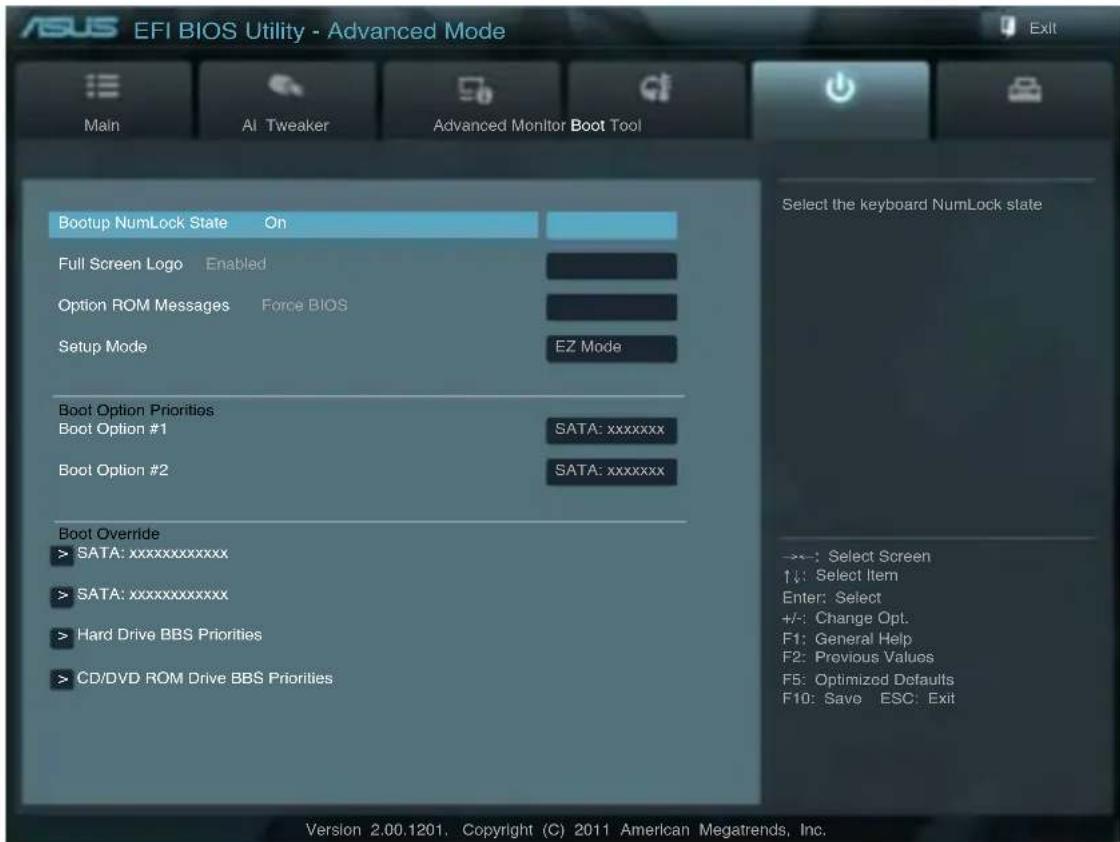Expand CD/DVD ROM Drive BBS Priorities arrow

point(62,679)
